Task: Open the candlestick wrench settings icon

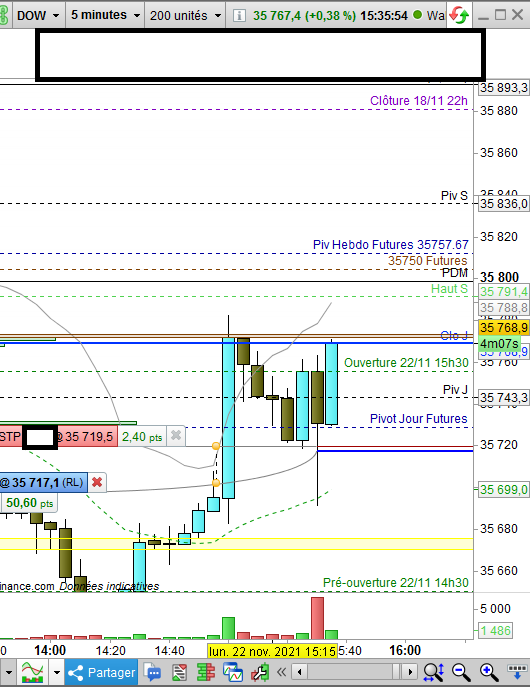Action: [x=259, y=672]
